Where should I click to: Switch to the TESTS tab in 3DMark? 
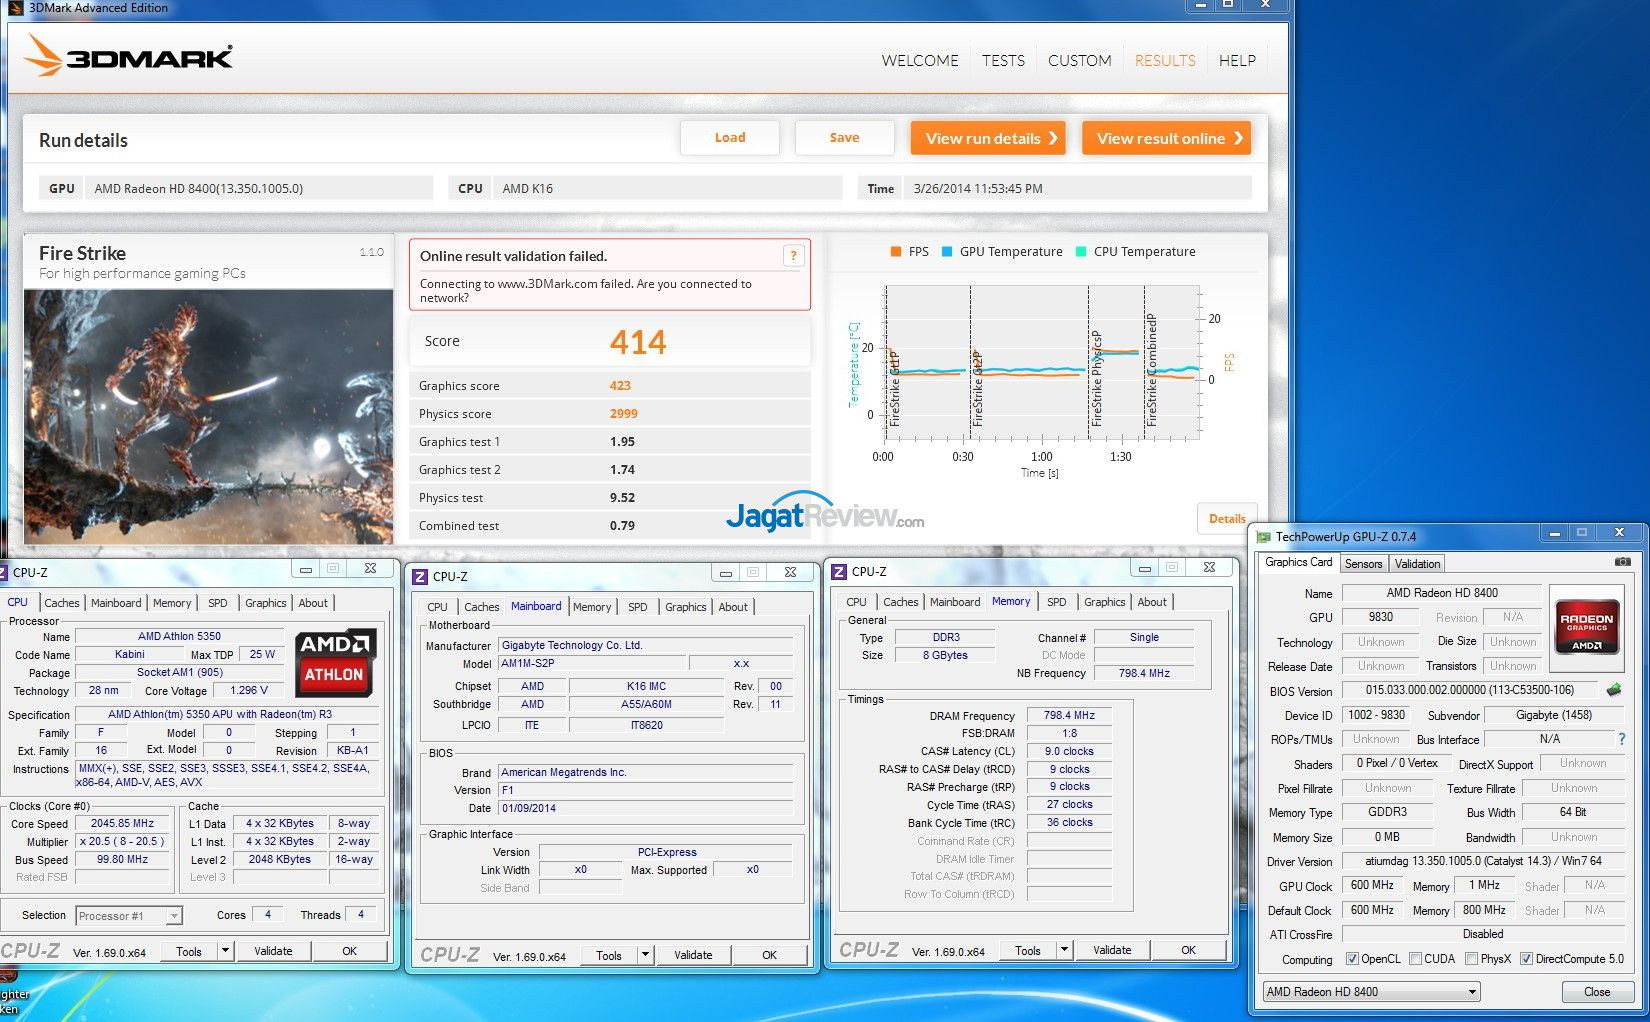click(1003, 61)
